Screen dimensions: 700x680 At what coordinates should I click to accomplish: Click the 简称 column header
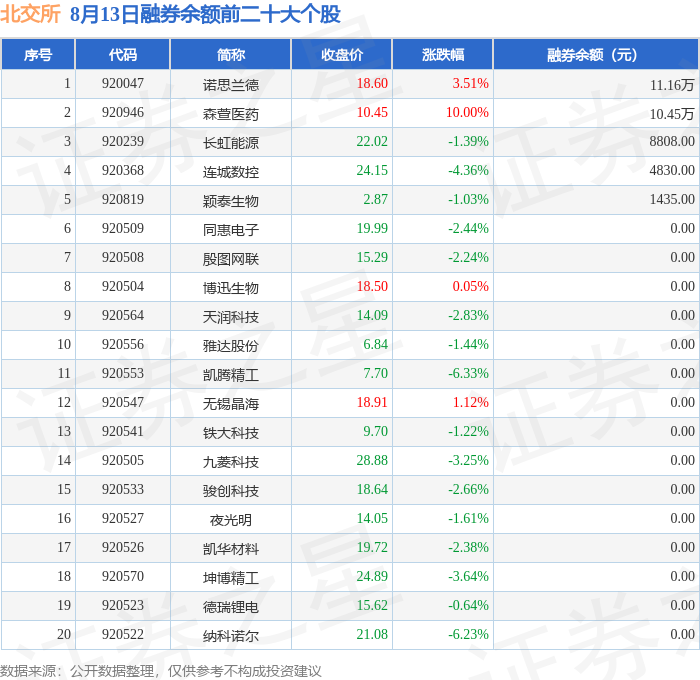230,54
